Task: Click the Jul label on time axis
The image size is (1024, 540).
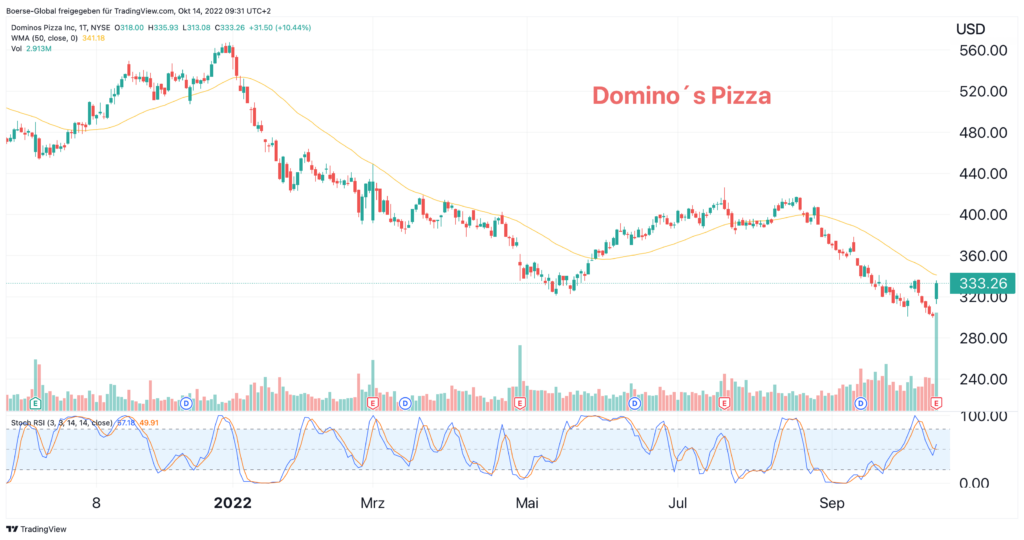Action: click(678, 503)
